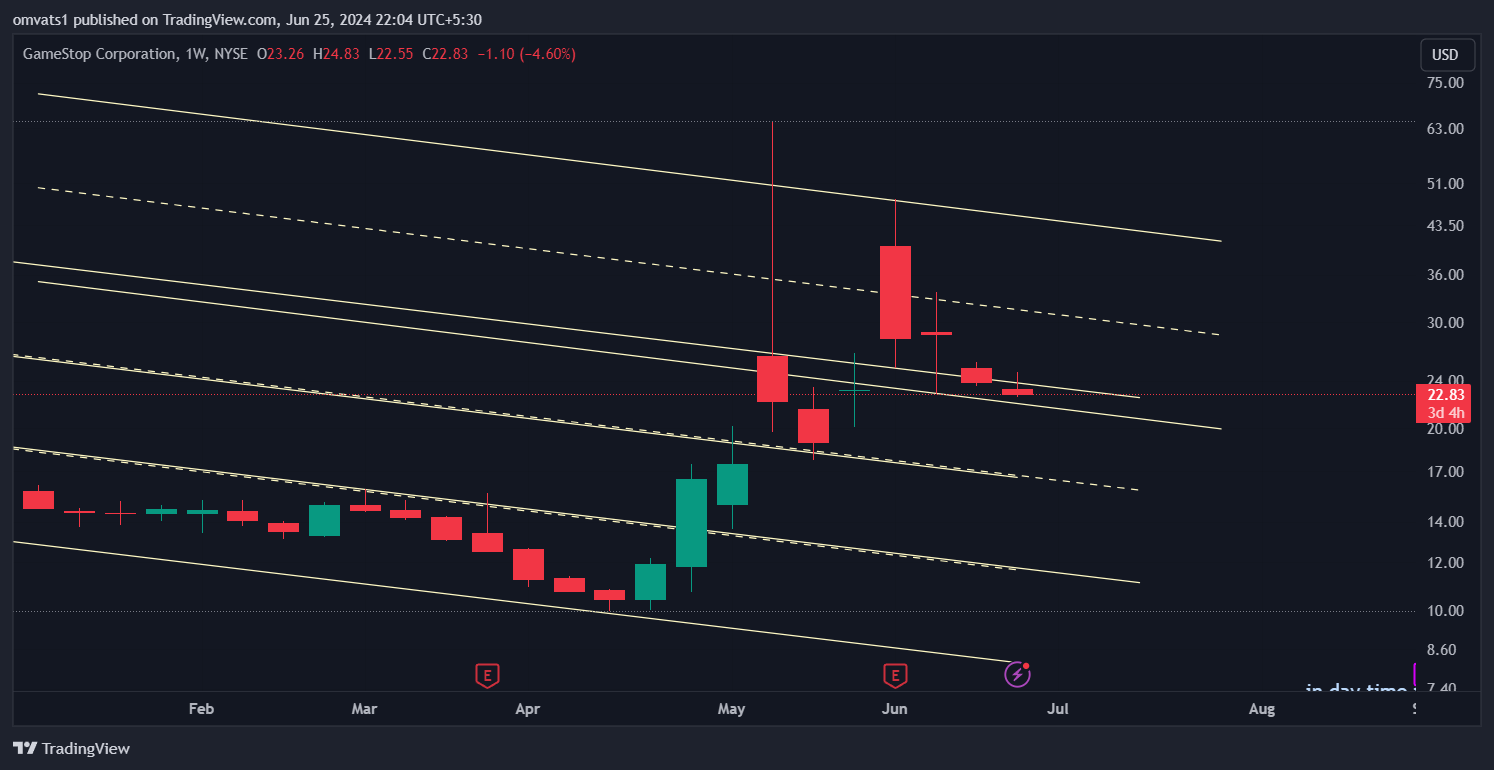Image resolution: width=1494 pixels, height=770 pixels.
Task: Click the 43.50 price axis label
Action: pyautogui.click(x=1446, y=227)
